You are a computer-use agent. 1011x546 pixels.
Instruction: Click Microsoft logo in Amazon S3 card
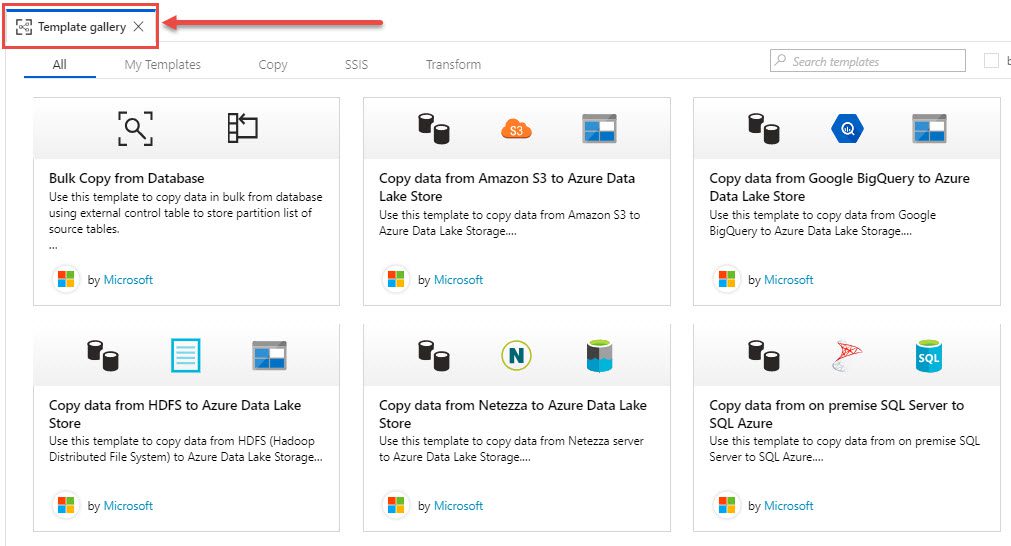(x=396, y=279)
